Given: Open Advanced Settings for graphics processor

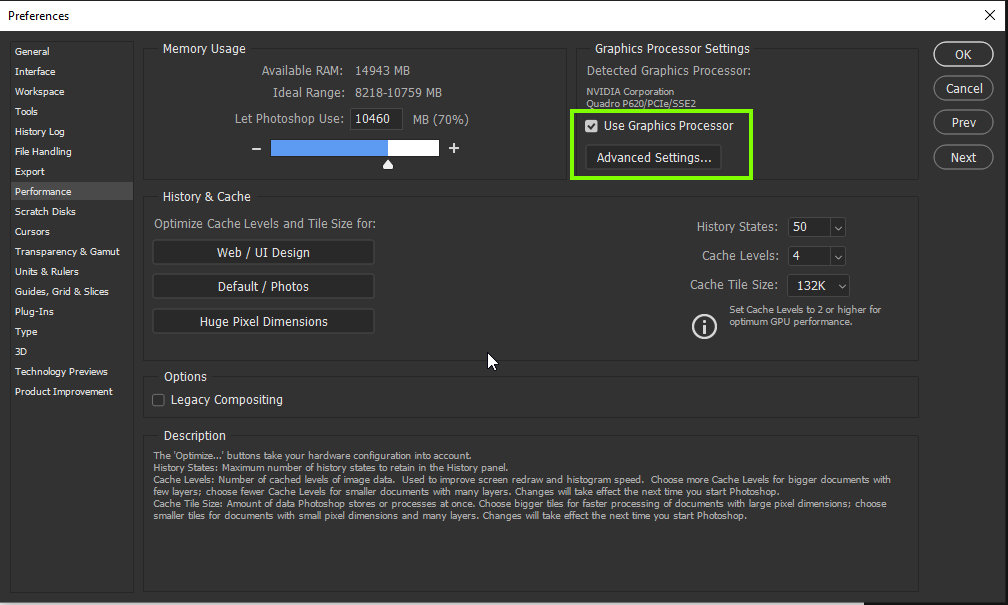Looking at the screenshot, I should point(653,157).
